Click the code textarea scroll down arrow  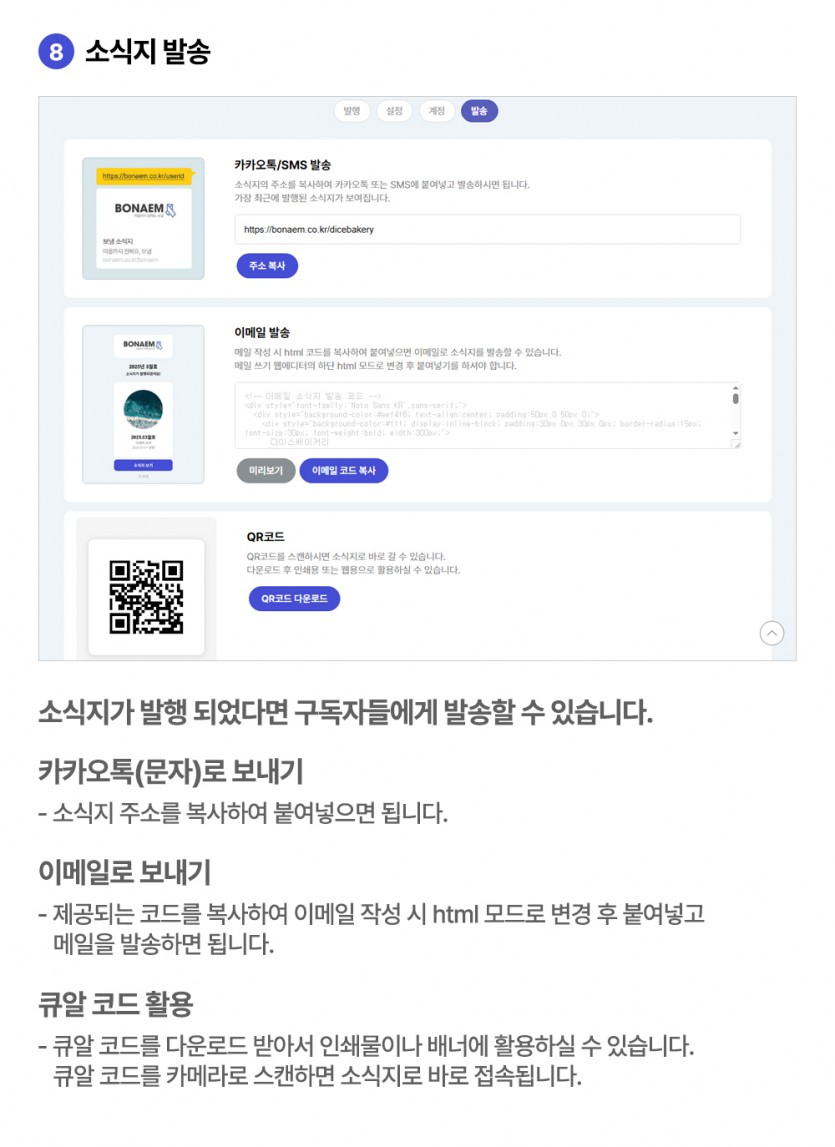[x=735, y=433]
